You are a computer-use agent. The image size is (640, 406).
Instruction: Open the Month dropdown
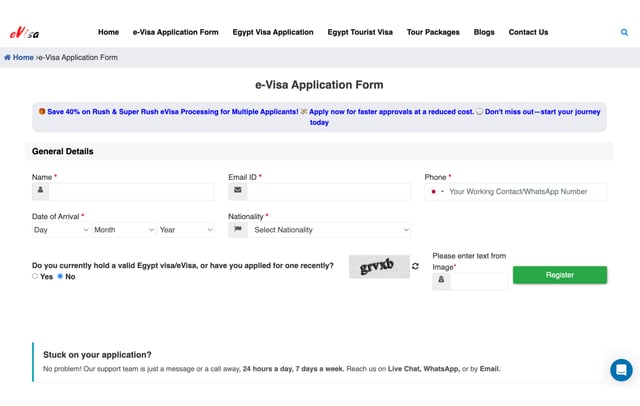pyautogui.click(x=124, y=230)
